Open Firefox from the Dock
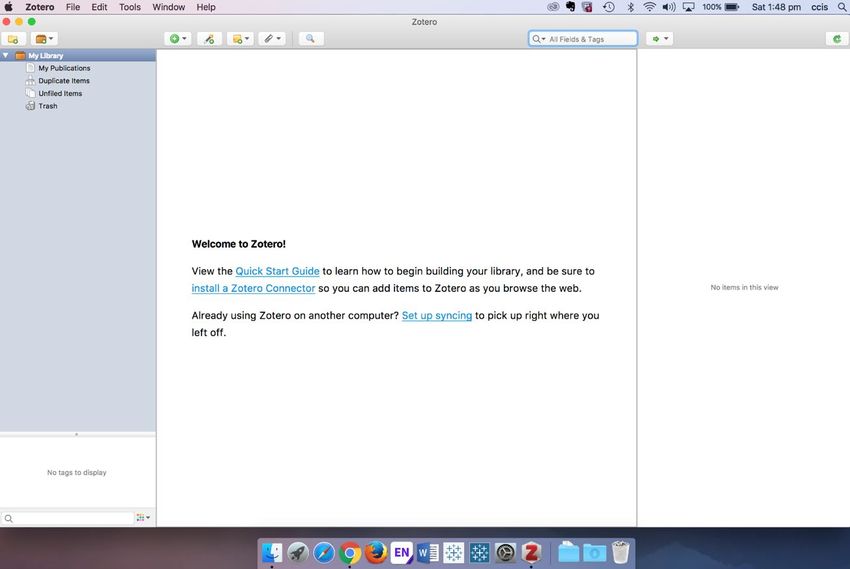 tap(376, 553)
